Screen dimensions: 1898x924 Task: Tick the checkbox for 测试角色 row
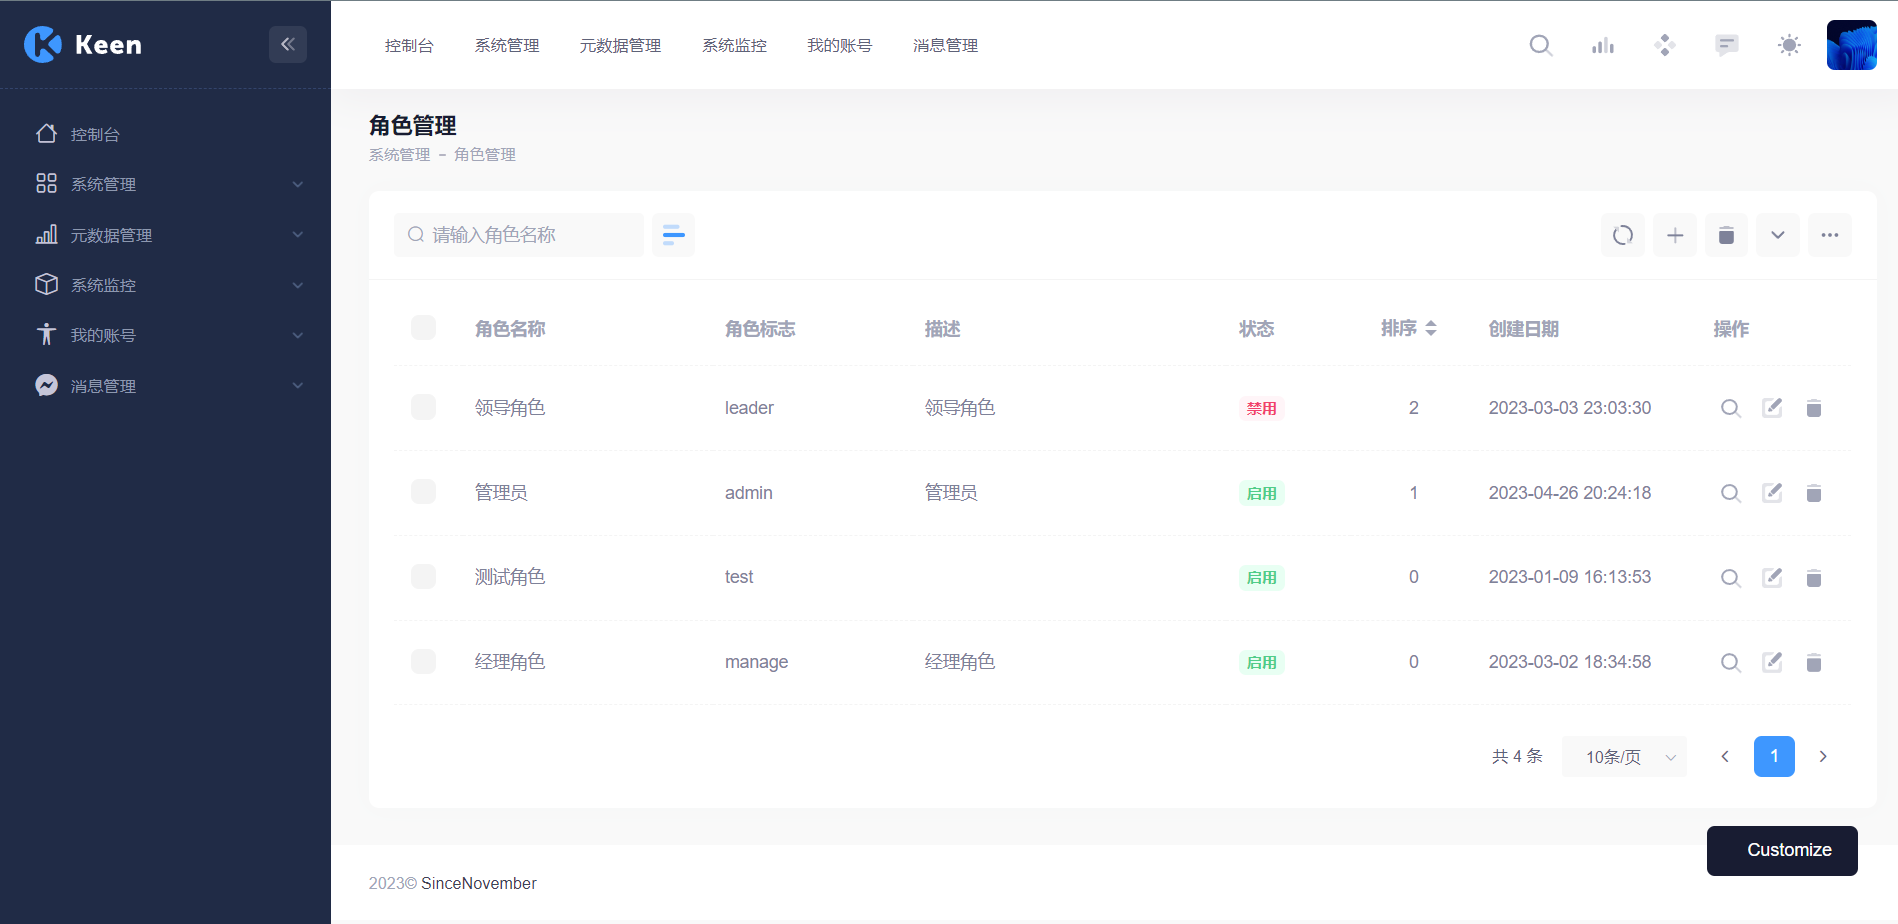coord(423,577)
